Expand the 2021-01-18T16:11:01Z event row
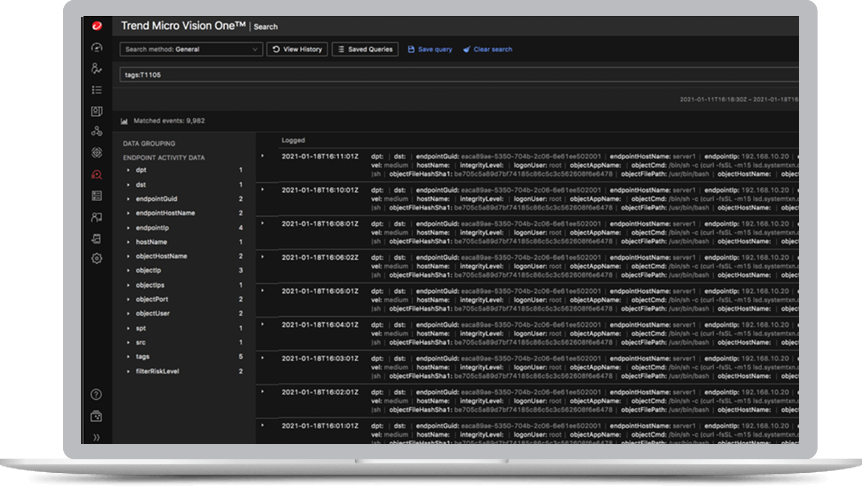The width and height of the screenshot is (863, 486). click(263, 156)
